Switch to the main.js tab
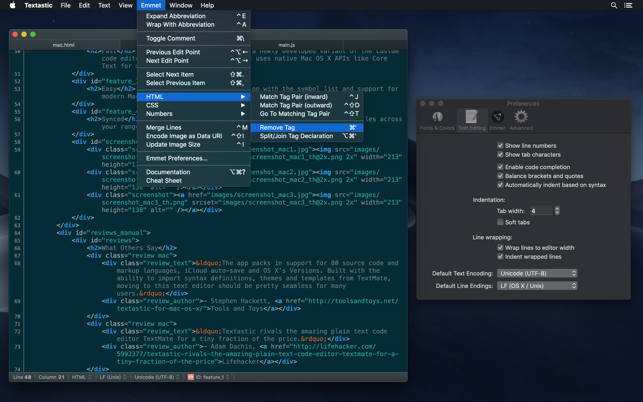 tap(286, 45)
